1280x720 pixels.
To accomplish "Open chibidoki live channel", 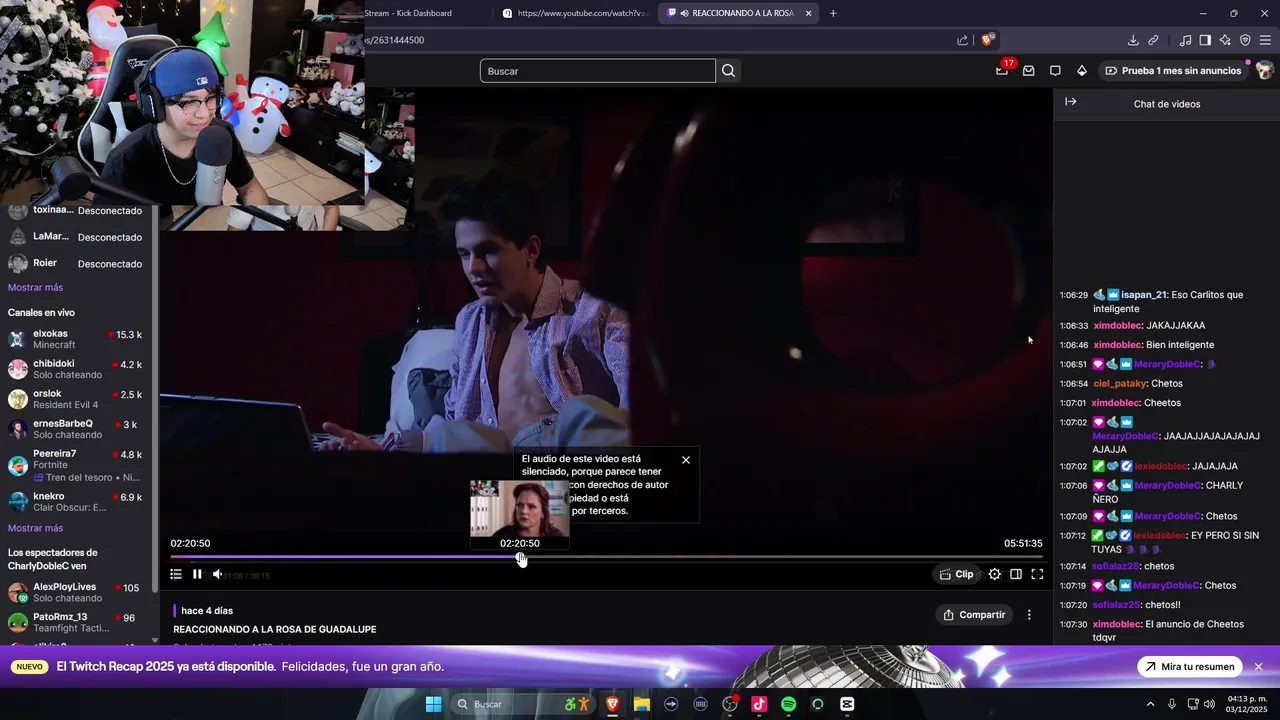I will point(77,369).
